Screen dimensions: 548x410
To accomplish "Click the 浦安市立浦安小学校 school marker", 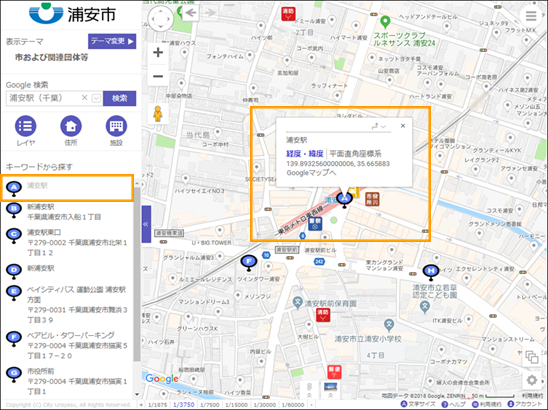I will tap(389, 325).
